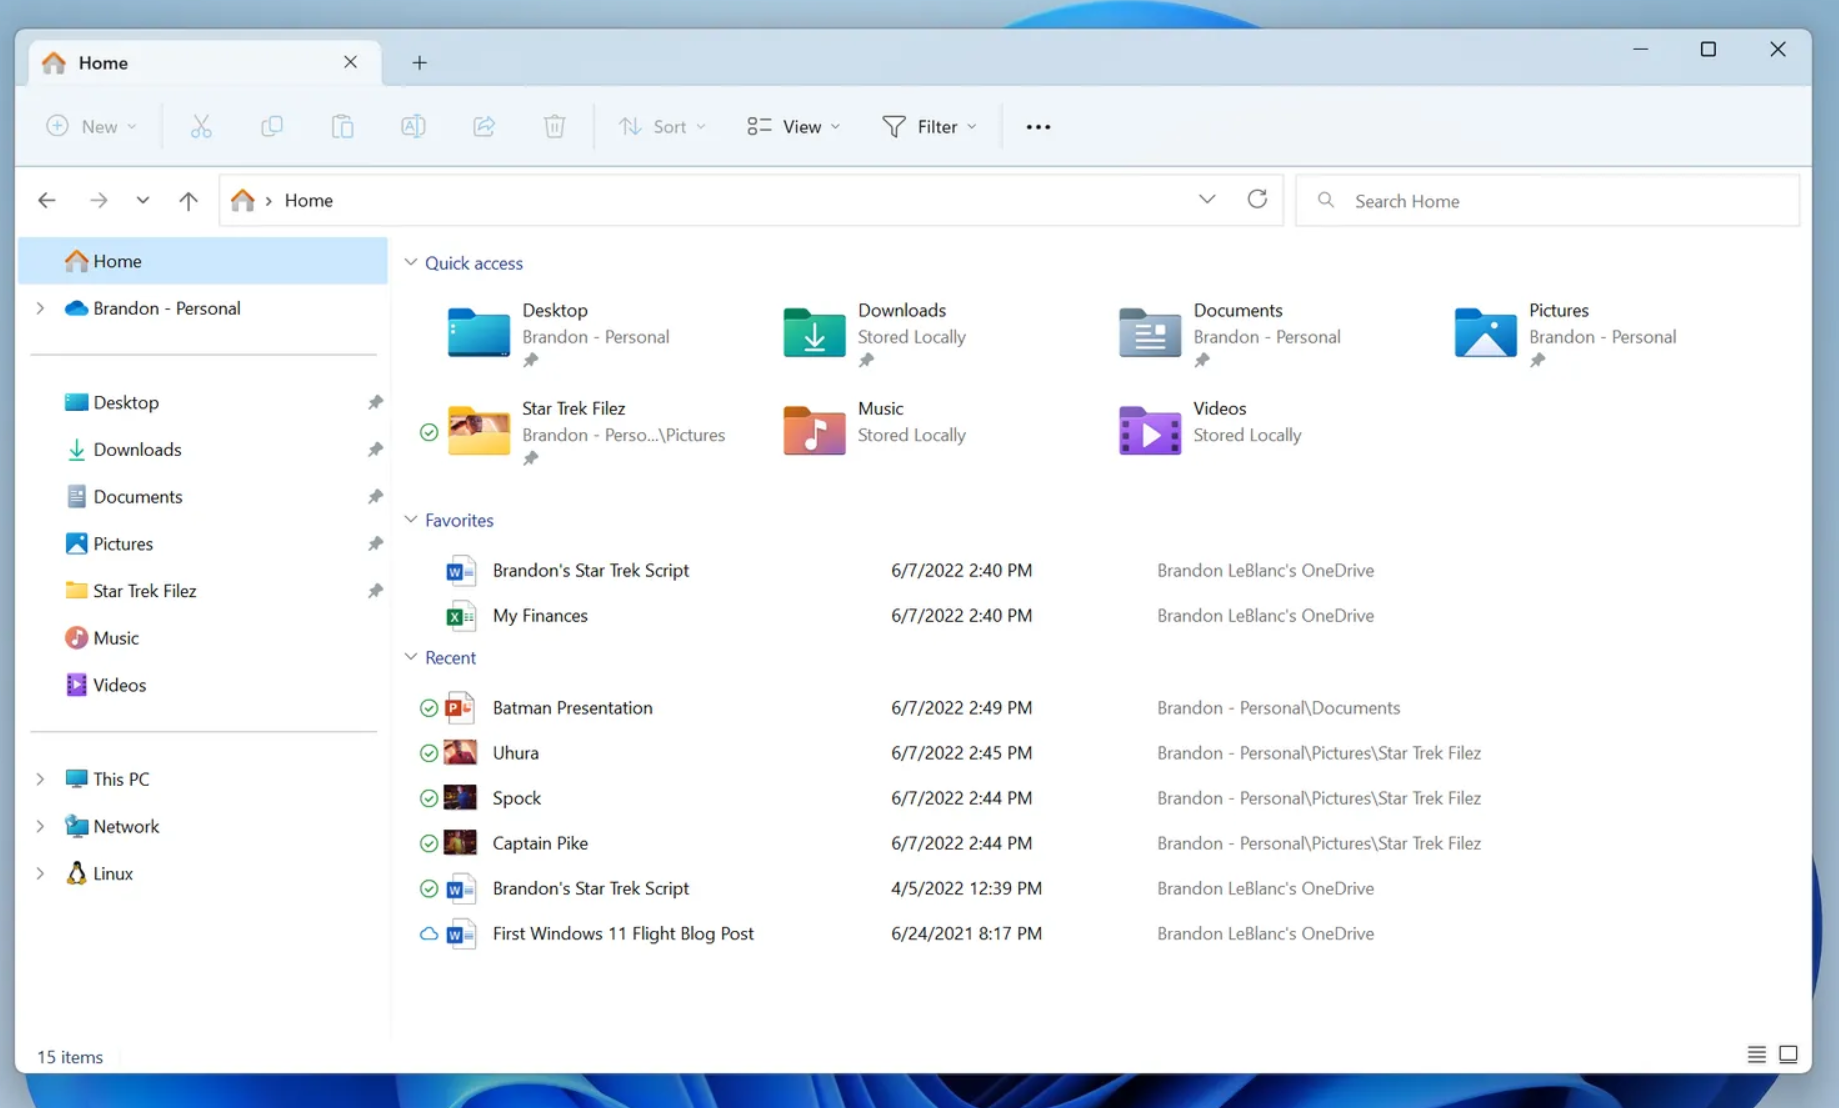This screenshot has height=1108, width=1839.
Task: Open the Pictures folder tile in Quick access
Action: coord(1567,335)
